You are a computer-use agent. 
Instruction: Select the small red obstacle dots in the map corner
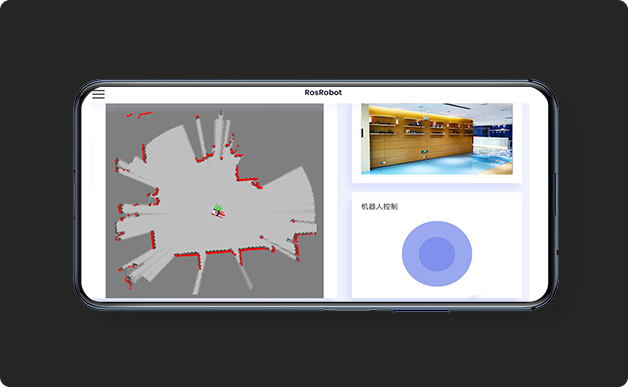pyautogui.click(x=139, y=115)
